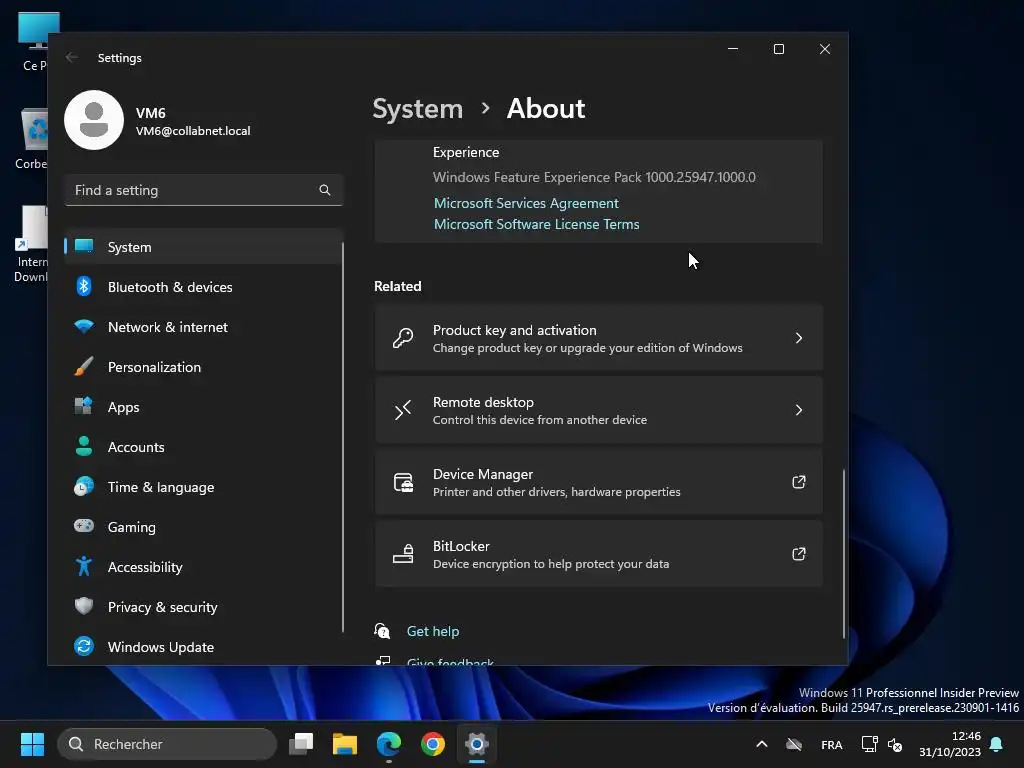Open Time & language settings
The height and width of the screenshot is (768, 1024).
[x=204, y=487]
